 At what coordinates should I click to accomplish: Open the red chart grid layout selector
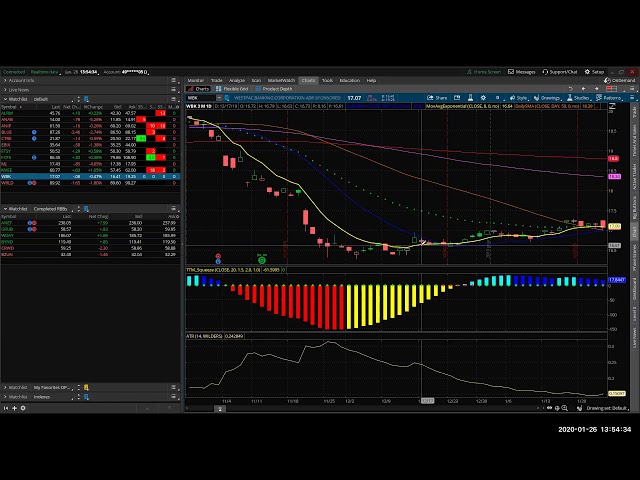(x=611, y=89)
